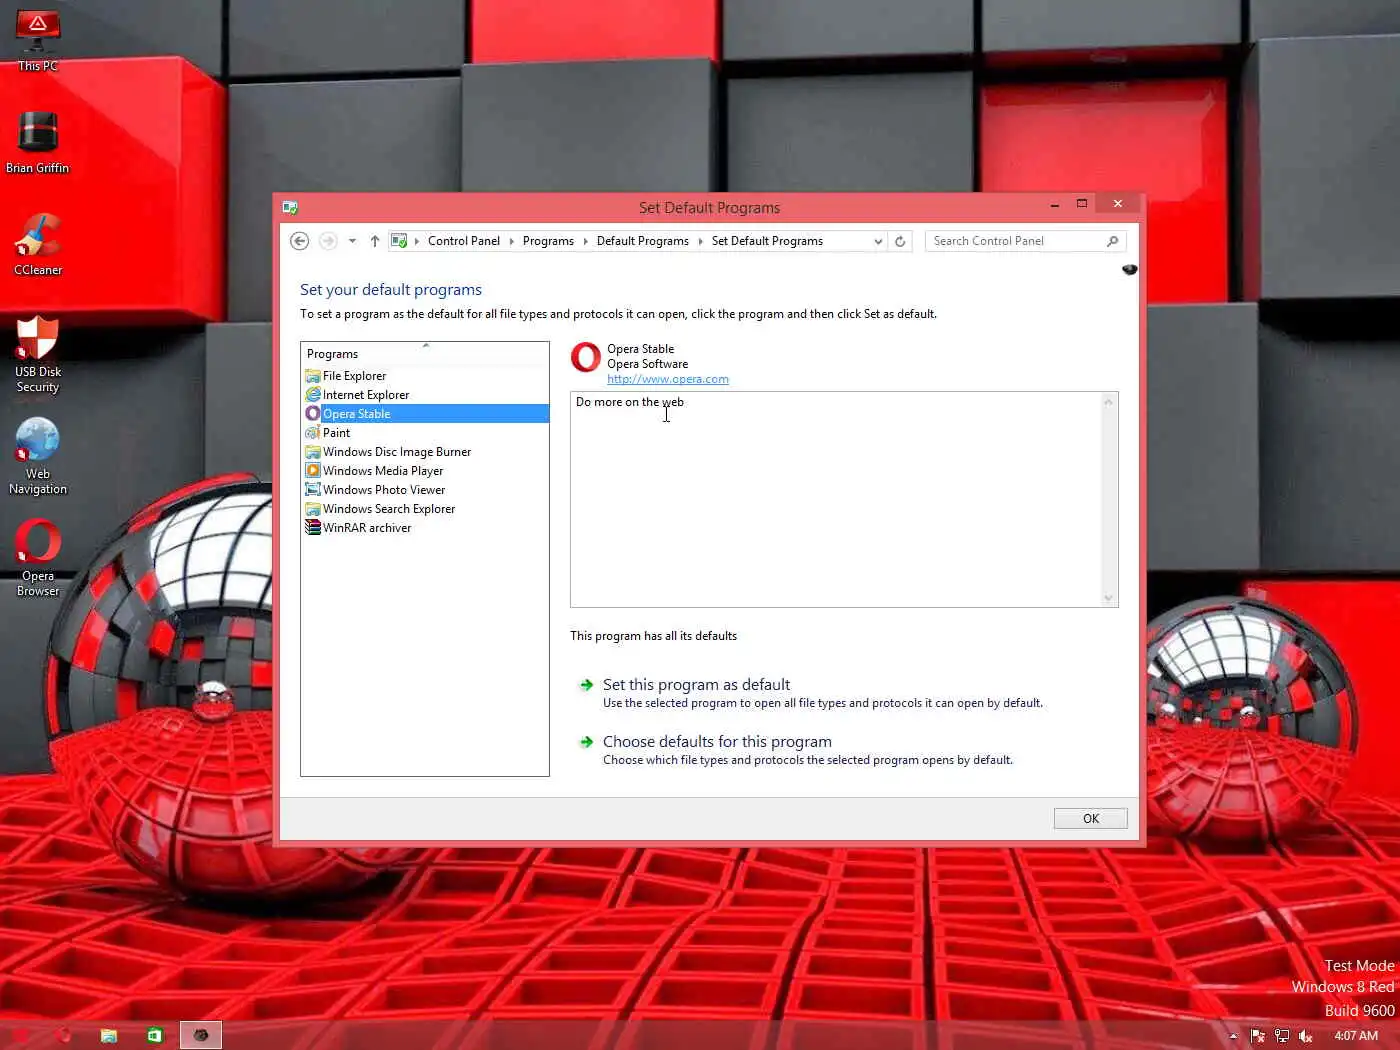Click Set this program as default
This screenshot has height=1050, width=1400.
coord(696,685)
